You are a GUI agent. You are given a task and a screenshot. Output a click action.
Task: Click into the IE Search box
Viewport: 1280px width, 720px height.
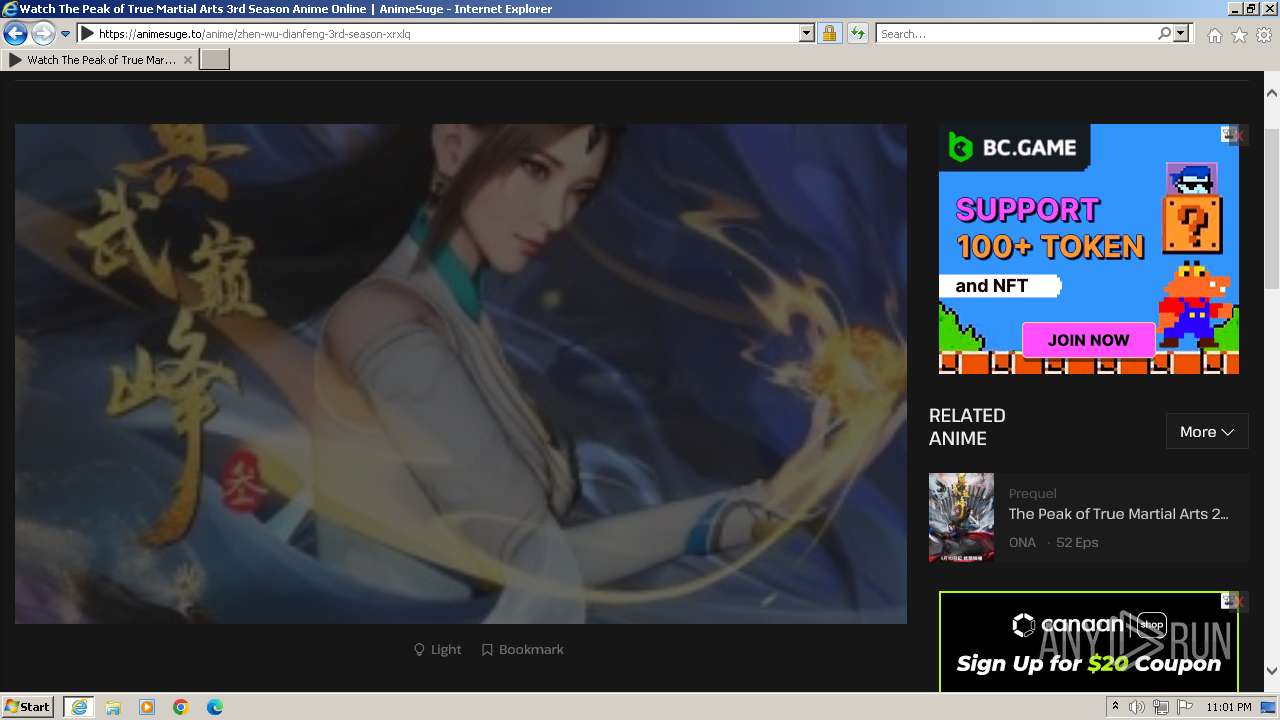pyautogui.click(x=1017, y=34)
